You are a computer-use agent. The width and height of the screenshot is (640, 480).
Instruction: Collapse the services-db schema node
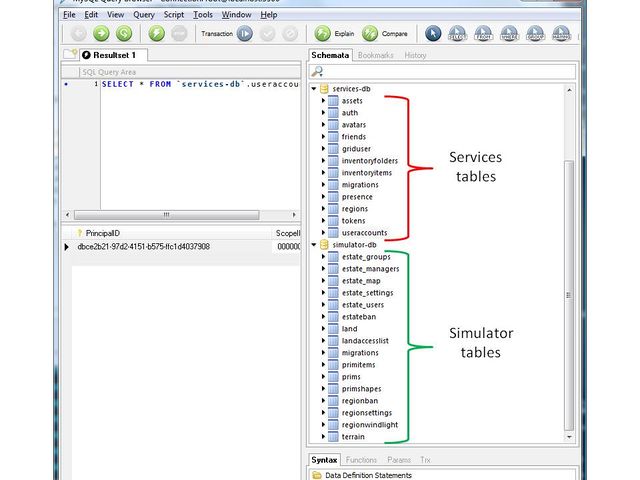point(313,89)
